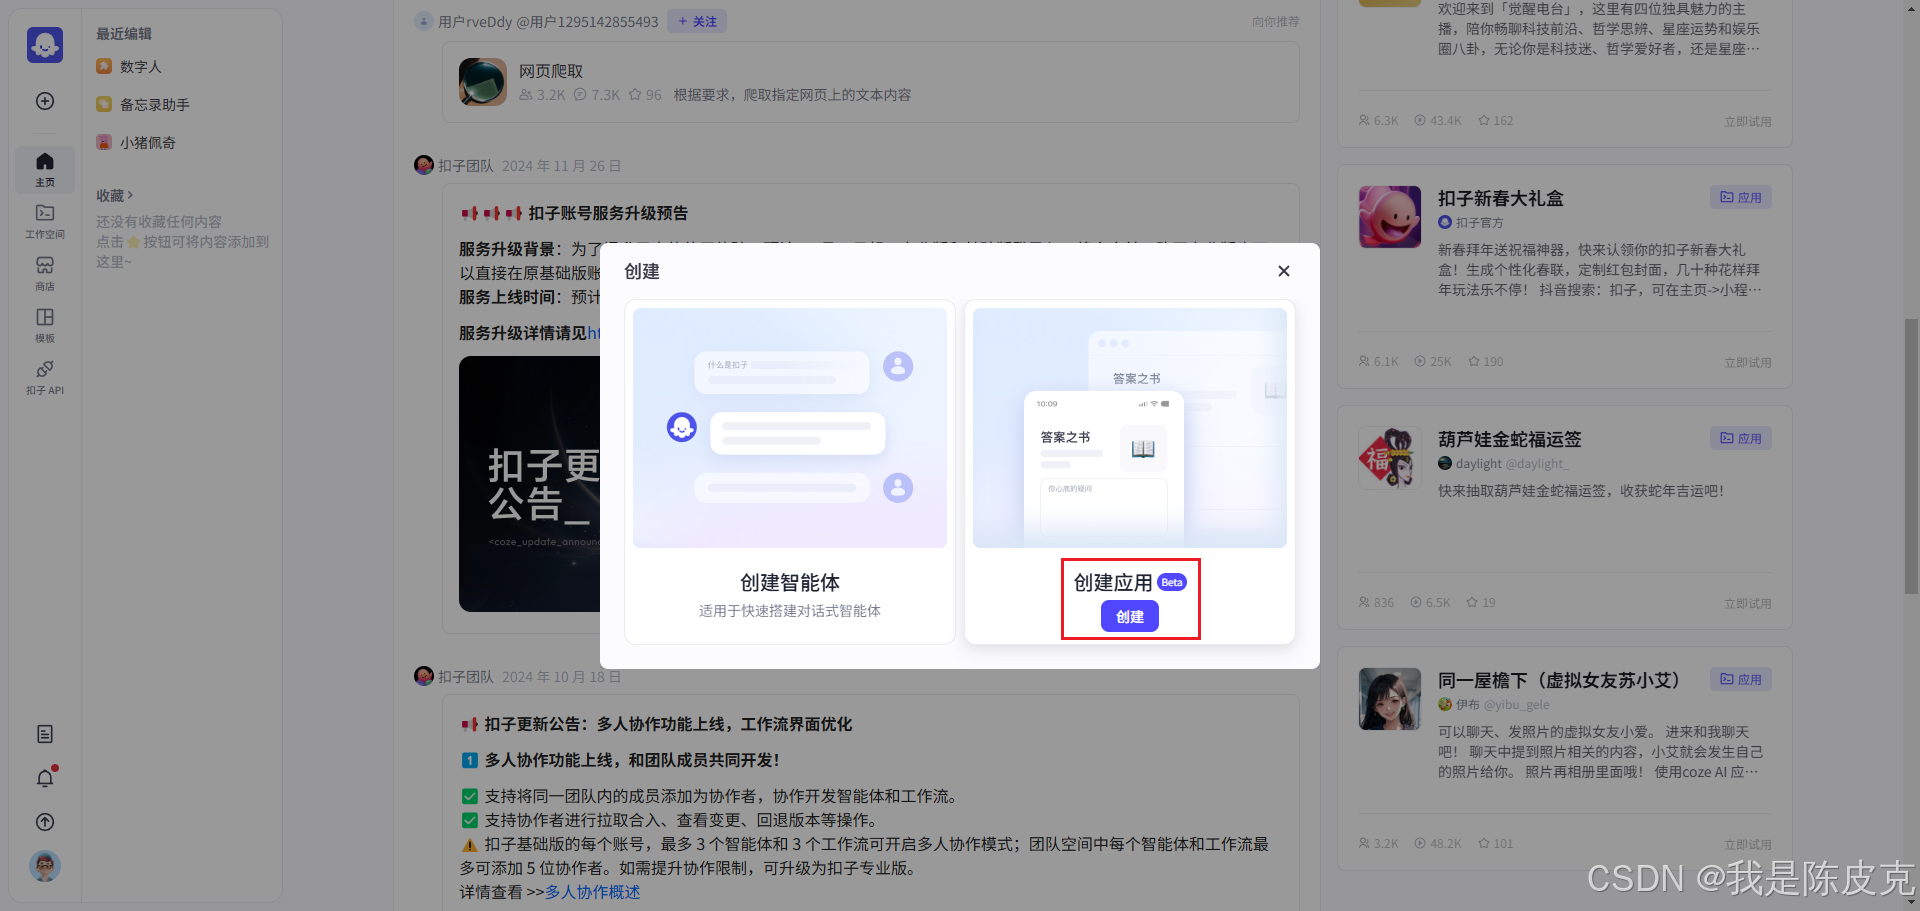Click 应用 tag on 扣子新春大礼盒 card
The height and width of the screenshot is (911, 1920).
point(1741,197)
